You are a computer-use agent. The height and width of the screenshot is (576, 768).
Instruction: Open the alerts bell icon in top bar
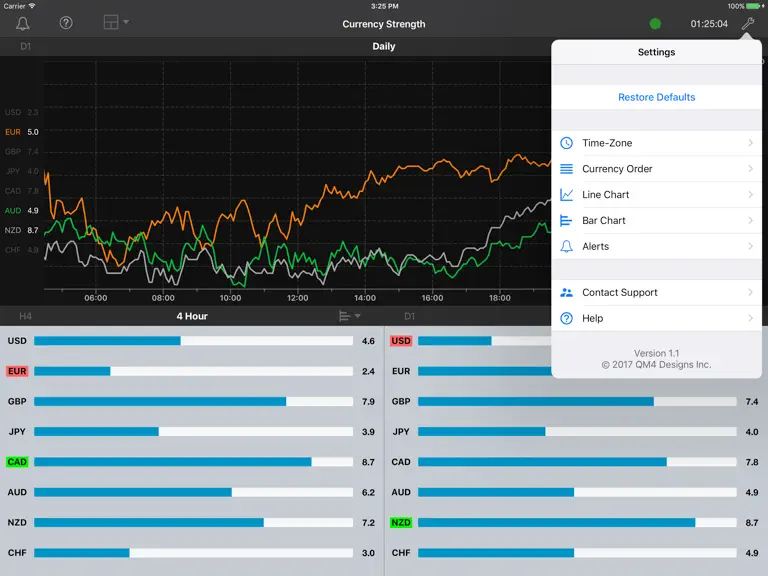(x=23, y=23)
